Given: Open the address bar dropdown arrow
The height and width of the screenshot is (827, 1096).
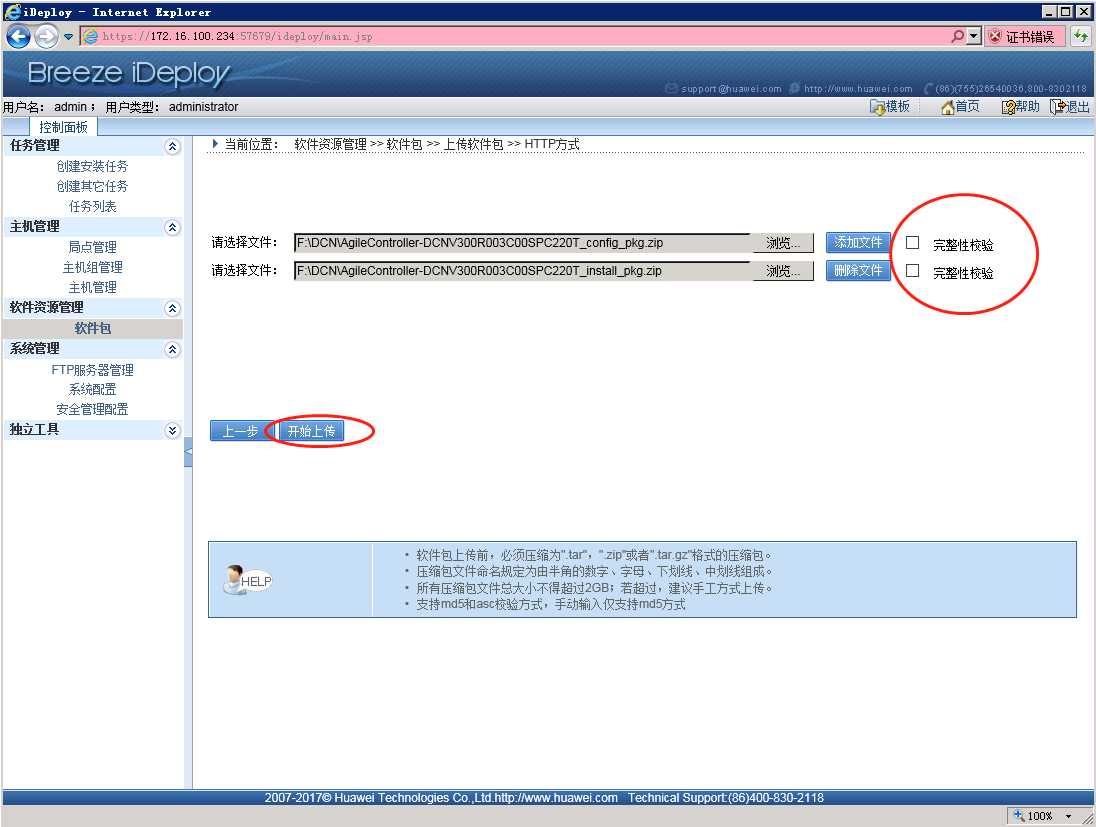Looking at the screenshot, I should (x=974, y=36).
